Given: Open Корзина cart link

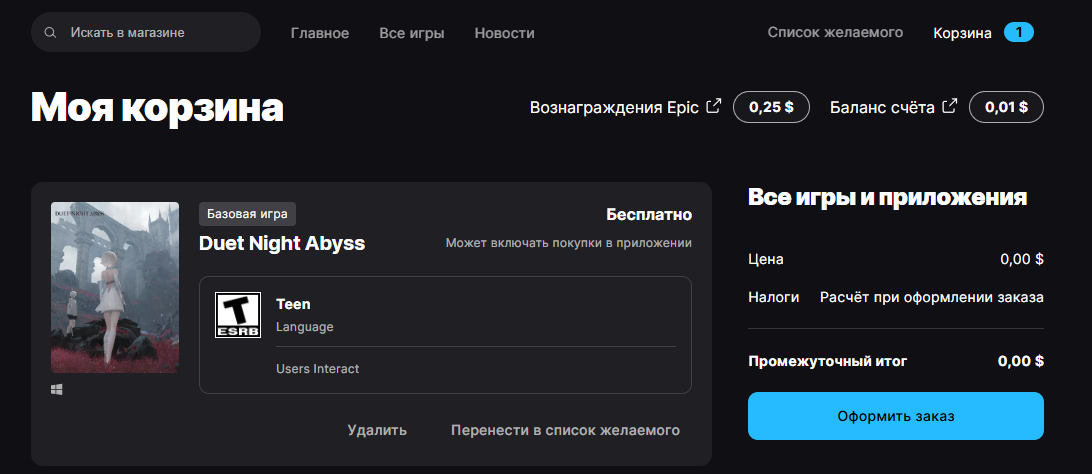Looking at the screenshot, I should [962, 33].
